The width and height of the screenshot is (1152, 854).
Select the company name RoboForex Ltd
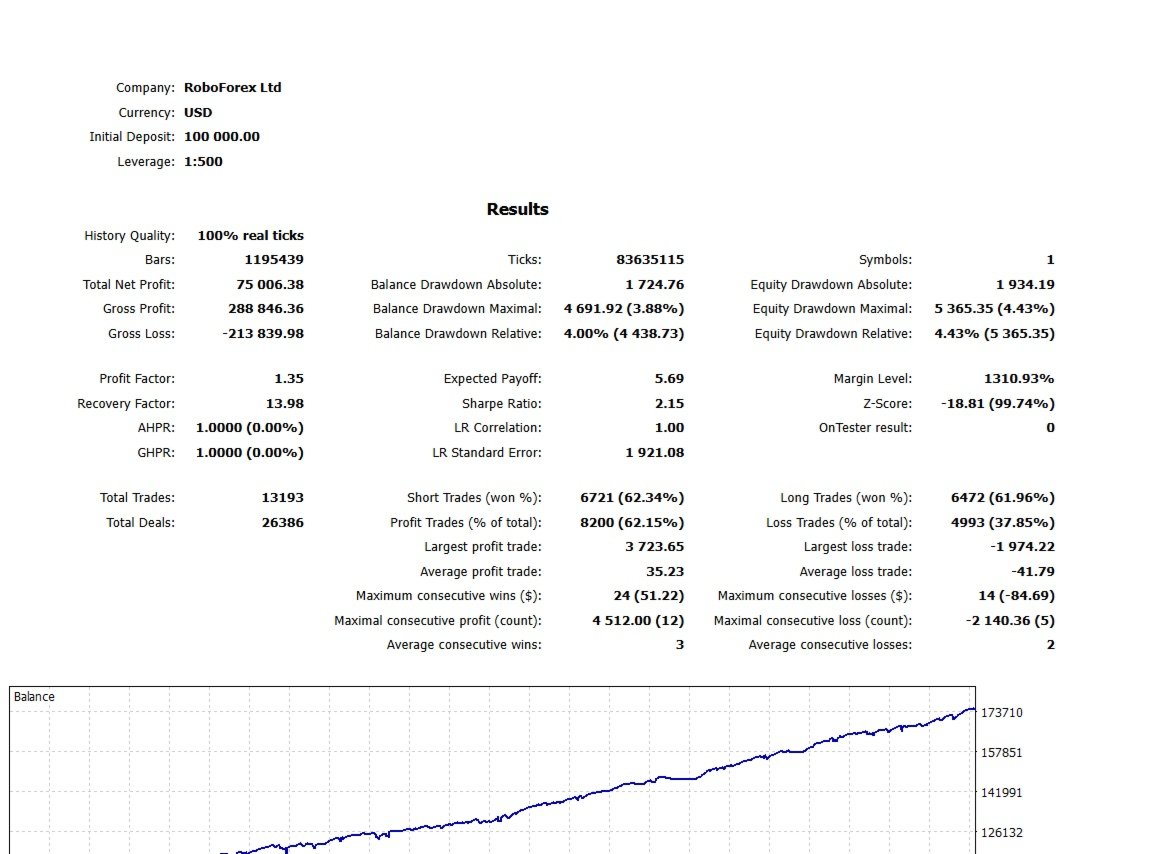[232, 87]
